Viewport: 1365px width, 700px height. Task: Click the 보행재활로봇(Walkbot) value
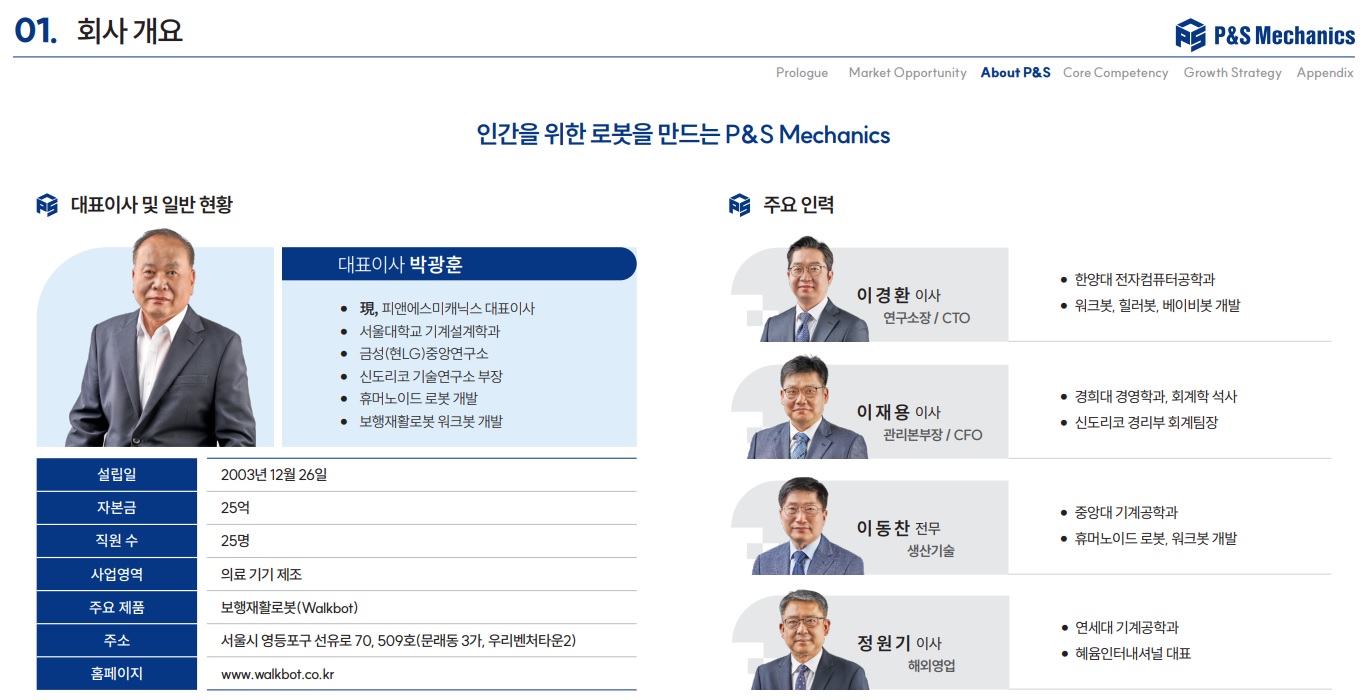pyautogui.click(x=289, y=607)
